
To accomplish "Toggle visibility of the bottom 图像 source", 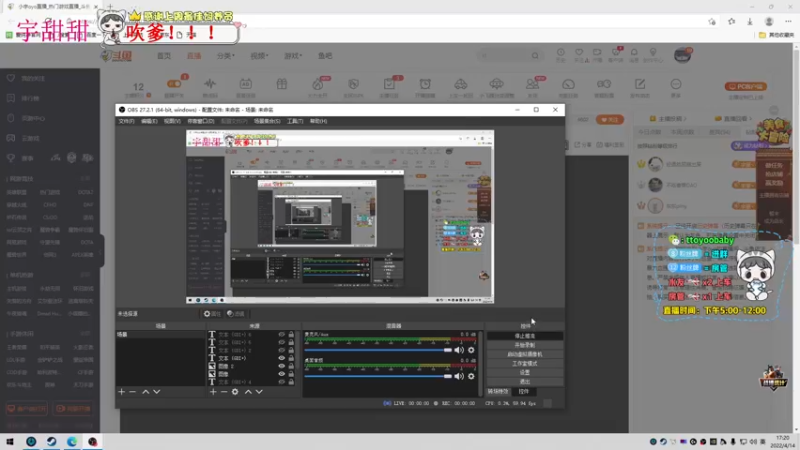I will tap(281, 374).
